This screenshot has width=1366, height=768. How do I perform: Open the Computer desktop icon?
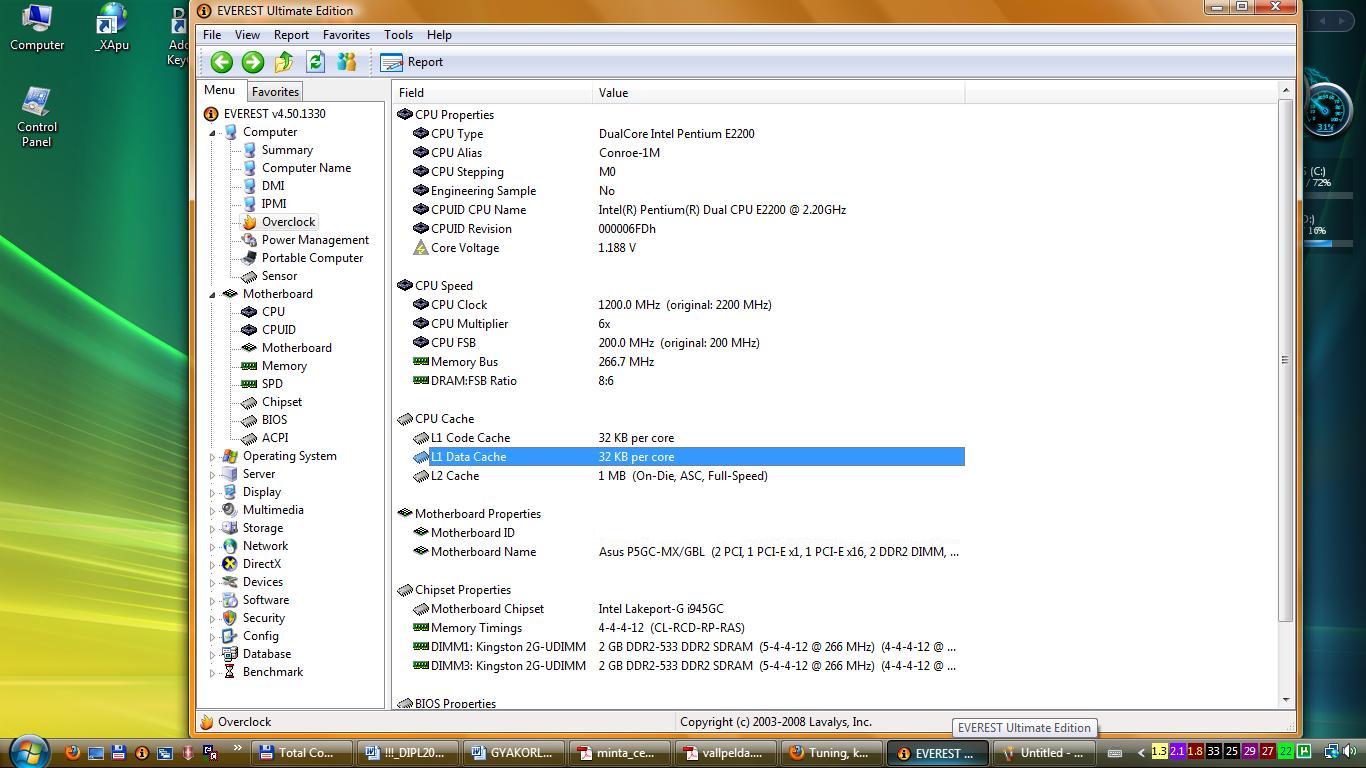pos(37,28)
